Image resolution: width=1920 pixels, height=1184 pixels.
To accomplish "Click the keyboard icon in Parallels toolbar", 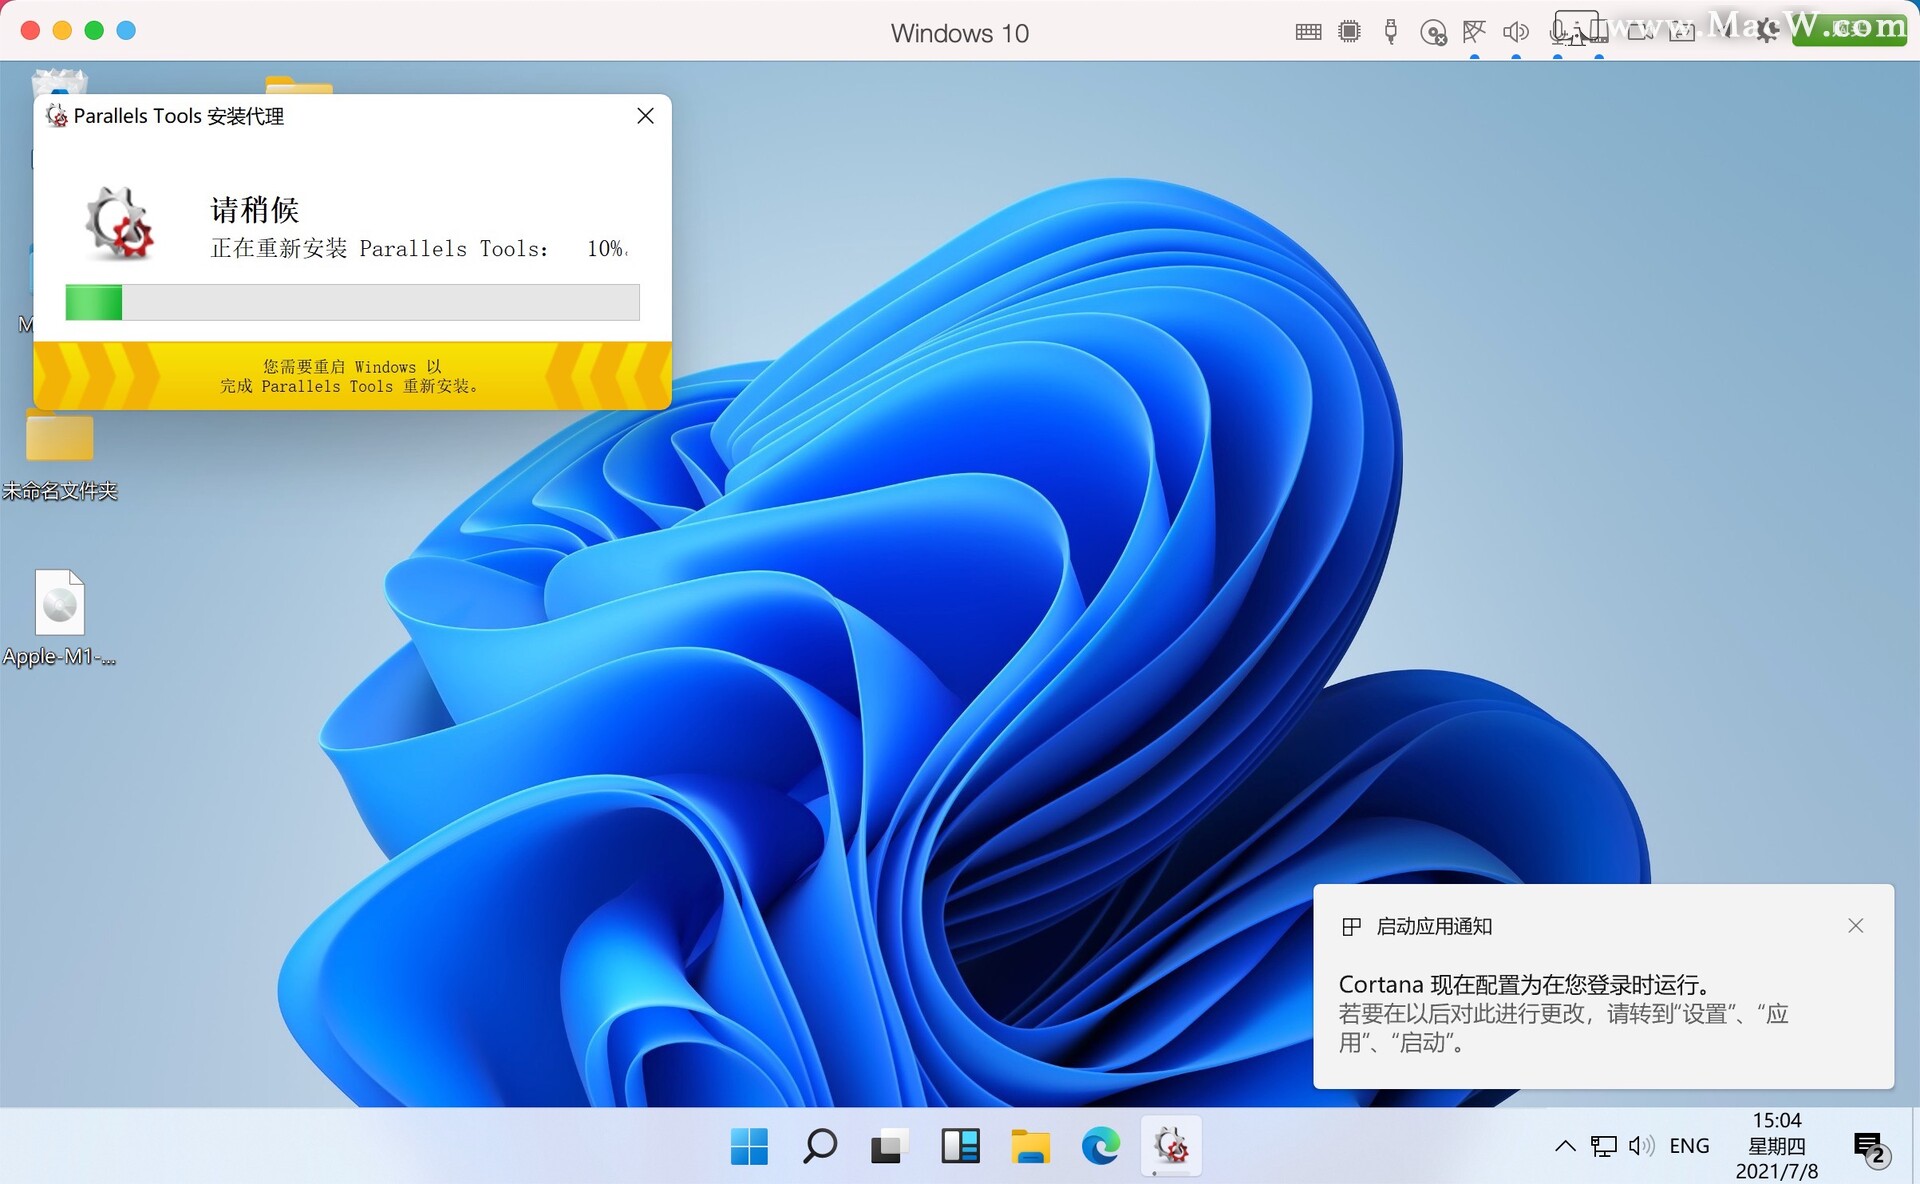I will 1308,32.
